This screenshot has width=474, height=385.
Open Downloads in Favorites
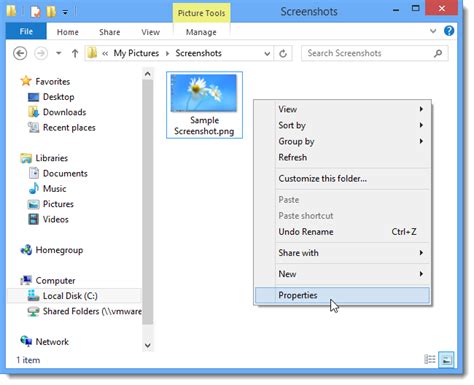tap(64, 112)
